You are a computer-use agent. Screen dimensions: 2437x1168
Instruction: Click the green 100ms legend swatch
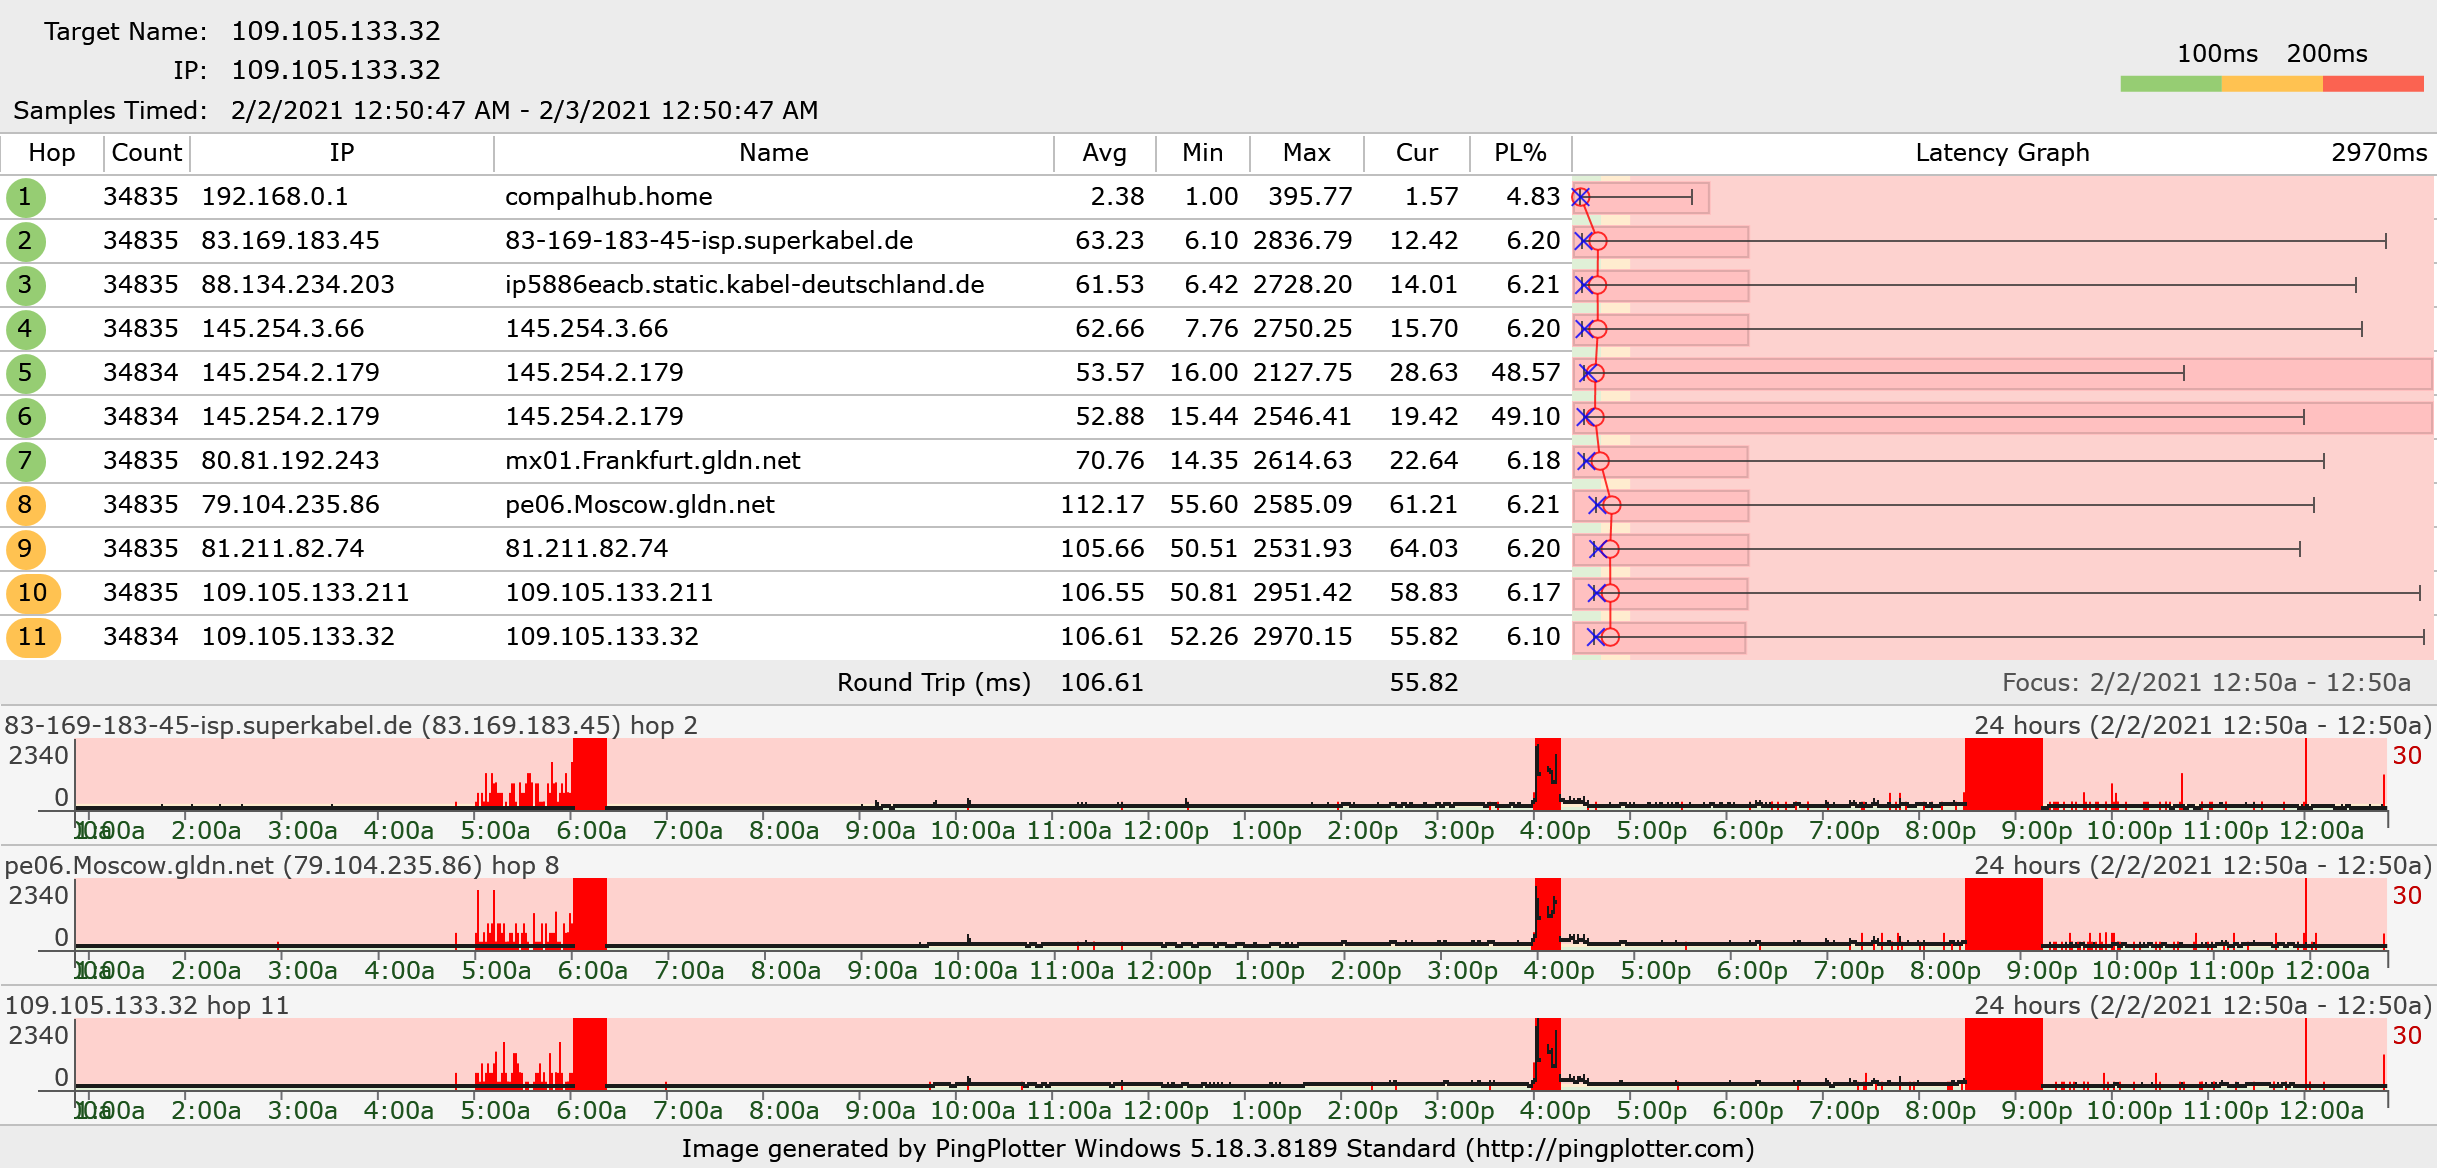coord(2171,84)
